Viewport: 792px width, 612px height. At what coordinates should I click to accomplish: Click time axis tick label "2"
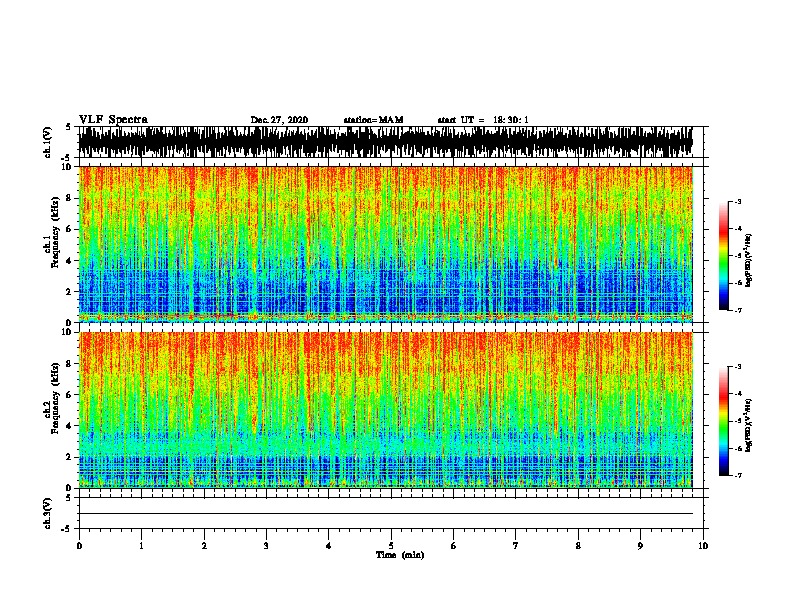204,546
